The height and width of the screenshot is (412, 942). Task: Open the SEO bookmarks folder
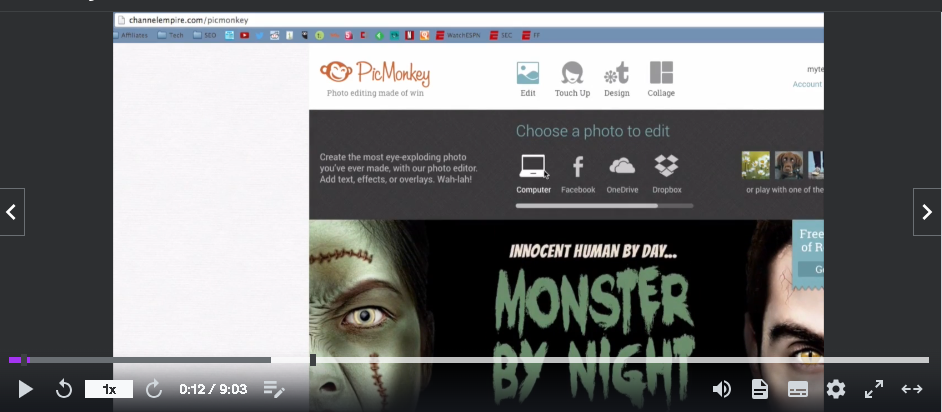[x=205, y=35]
